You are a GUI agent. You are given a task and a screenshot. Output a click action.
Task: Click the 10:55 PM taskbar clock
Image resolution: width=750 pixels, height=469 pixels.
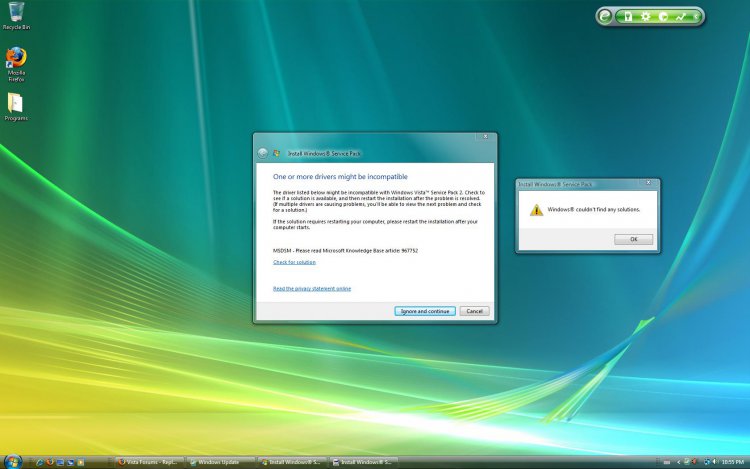(733, 462)
